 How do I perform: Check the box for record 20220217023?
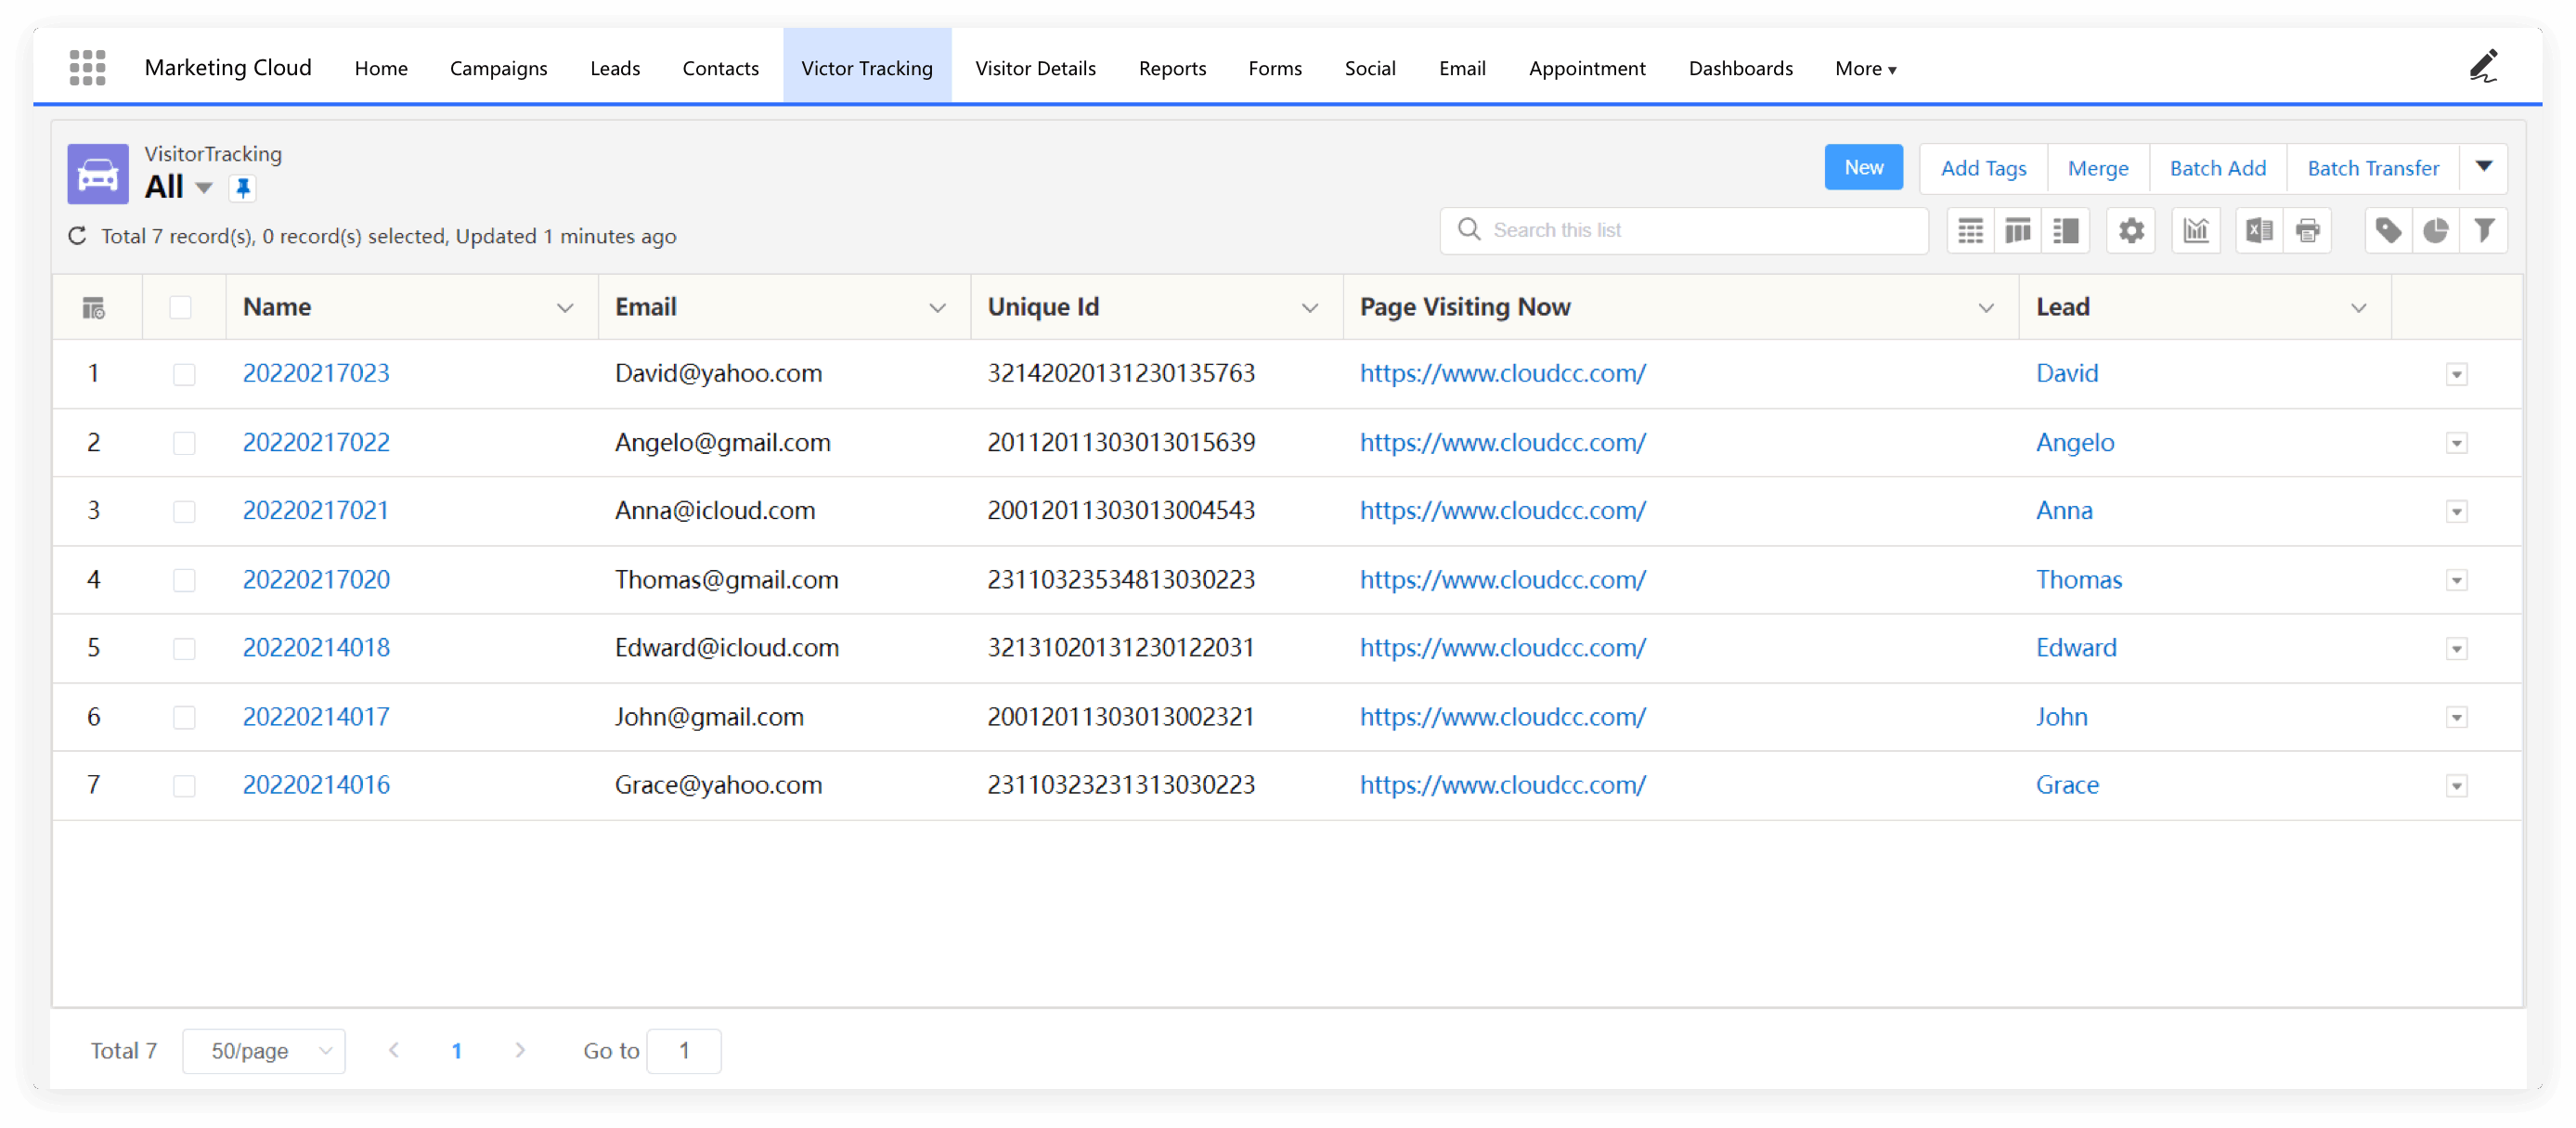184,374
